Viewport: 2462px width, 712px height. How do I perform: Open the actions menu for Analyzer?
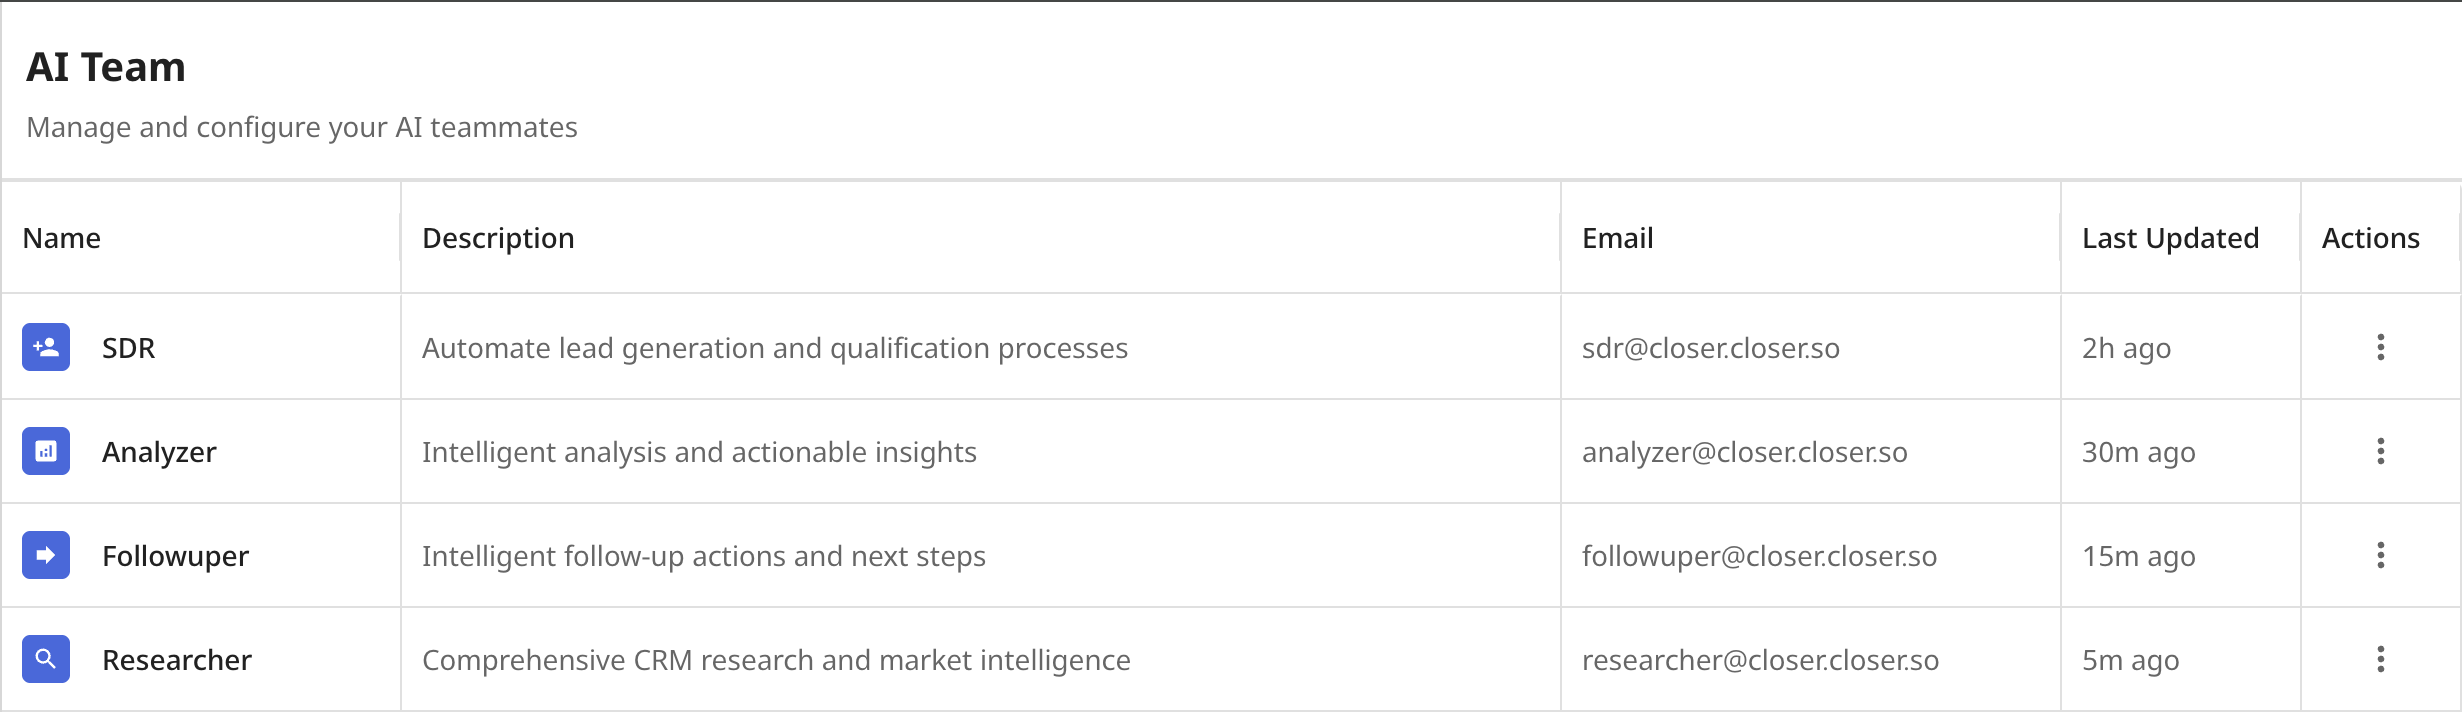point(2381,451)
